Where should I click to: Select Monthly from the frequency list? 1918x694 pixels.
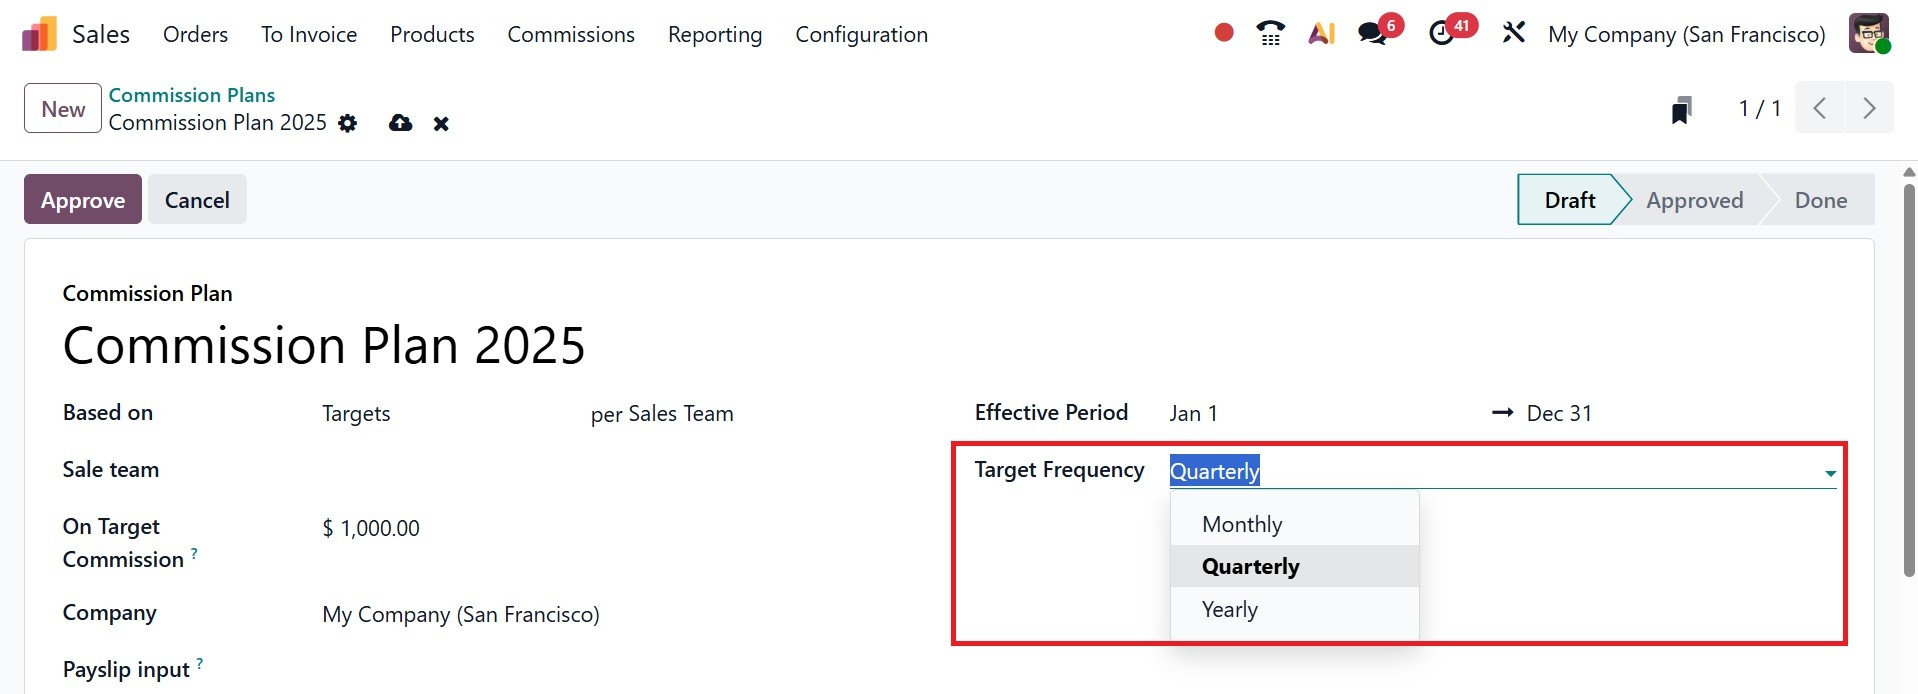1241,524
